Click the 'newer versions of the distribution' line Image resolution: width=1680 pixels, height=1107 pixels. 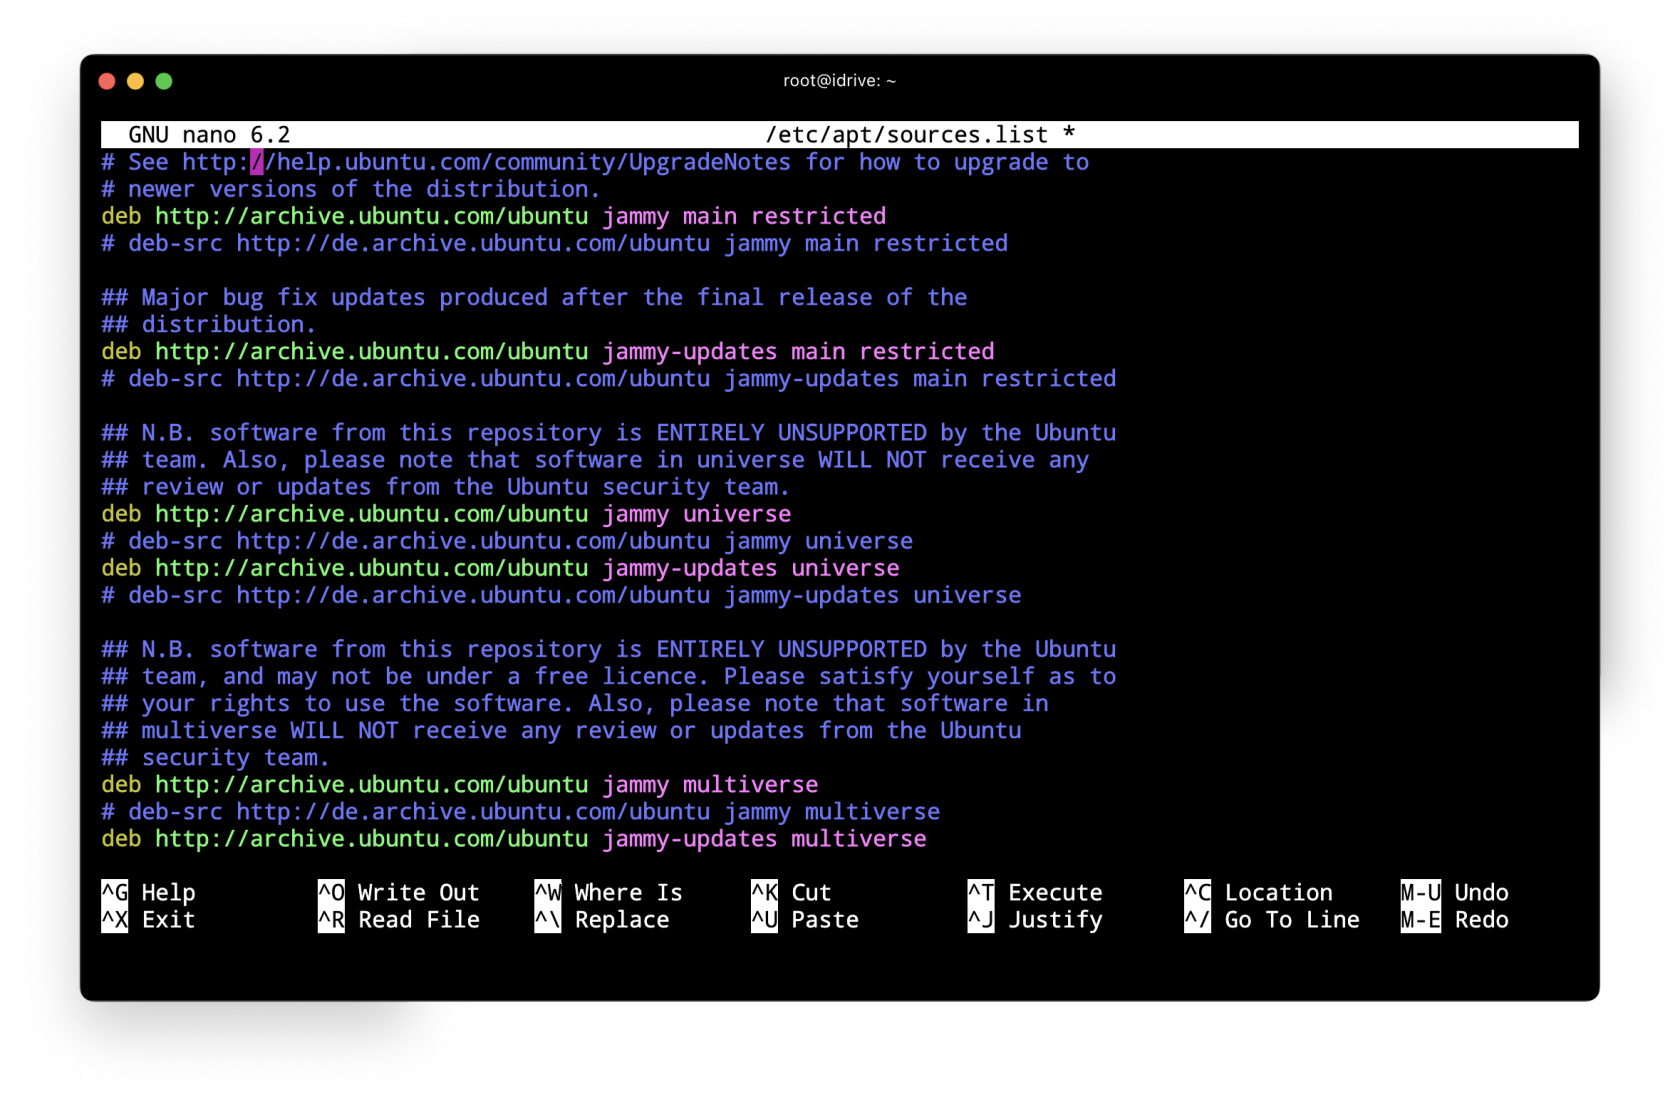[x=350, y=189]
